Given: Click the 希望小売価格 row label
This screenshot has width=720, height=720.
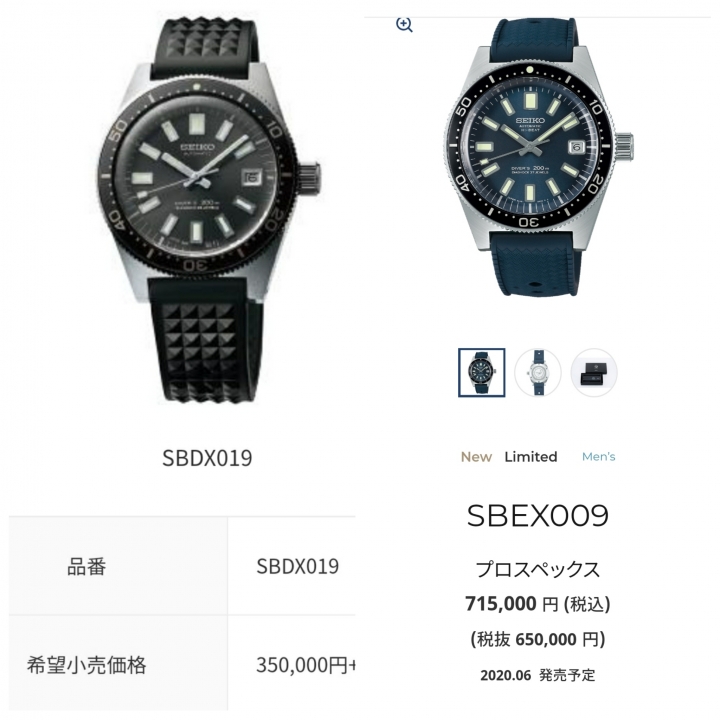Looking at the screenshot, I should pyautogui.click(x=86, y=665).
